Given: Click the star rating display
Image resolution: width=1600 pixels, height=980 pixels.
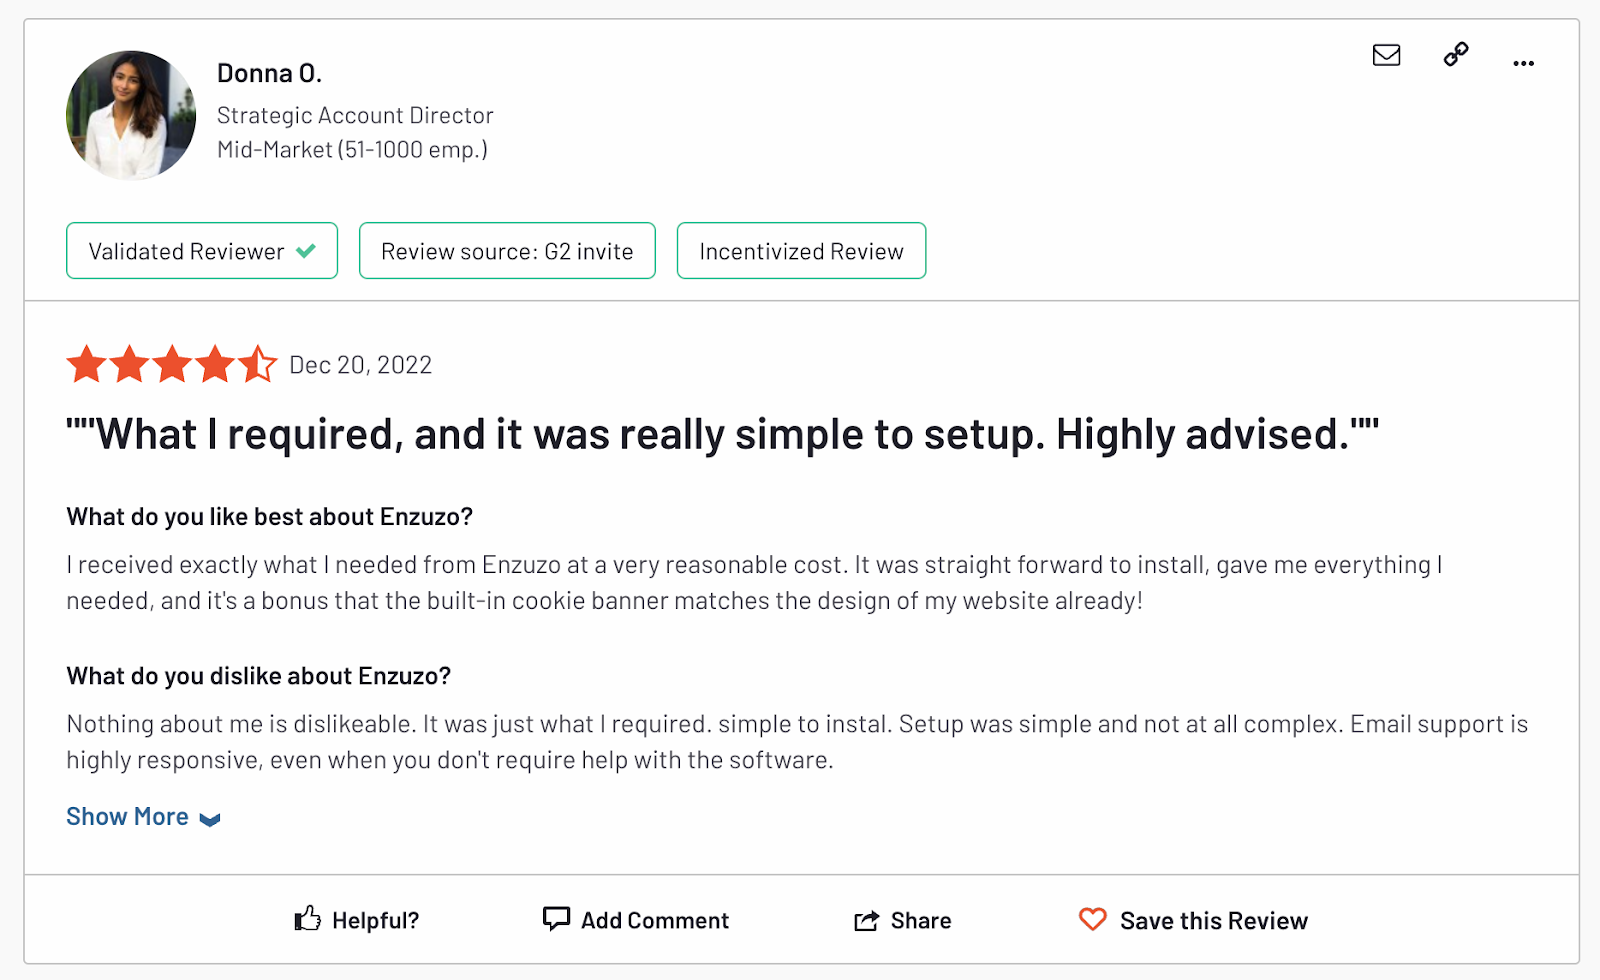Looking at the screenshot, I should tap(171, 365).
